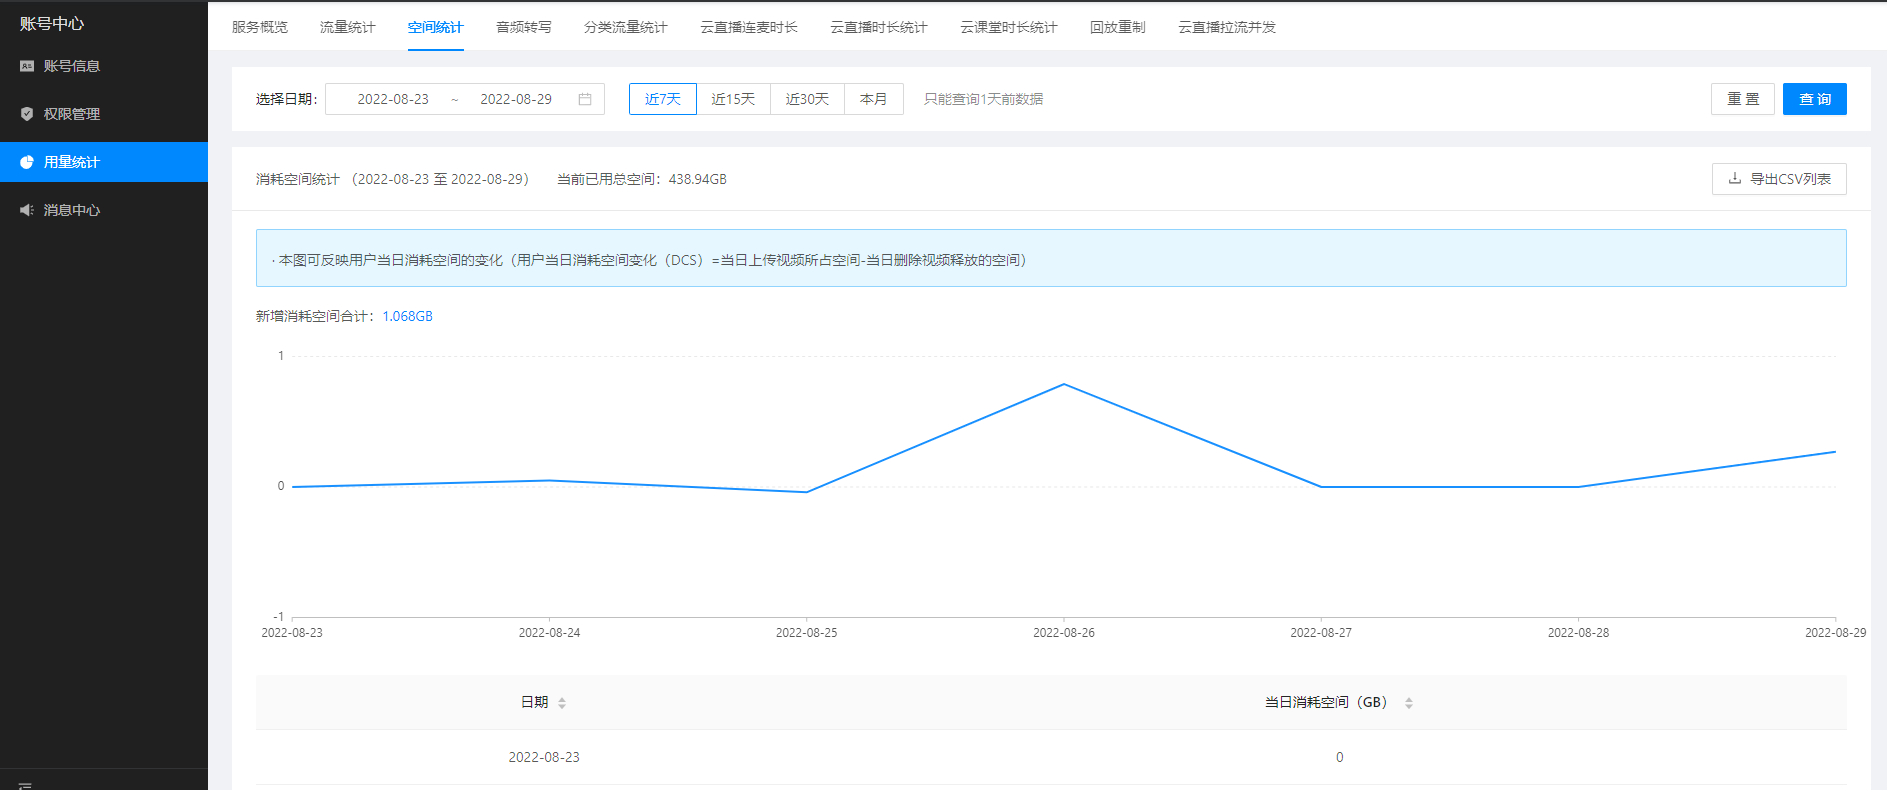Click the 2022-08-28 x-axis label
Image resolution: width=1887 pixels, height=790 pixels.
pos(1579,633)
